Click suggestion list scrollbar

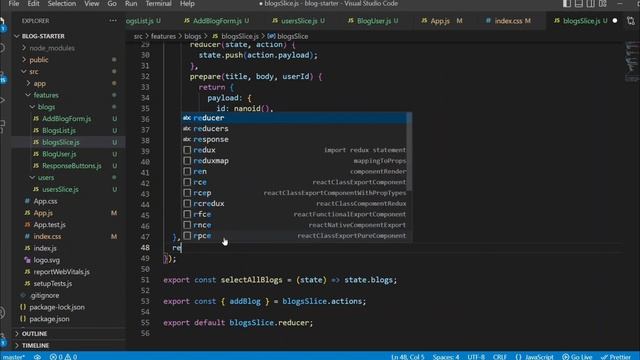tap(409, 152)
